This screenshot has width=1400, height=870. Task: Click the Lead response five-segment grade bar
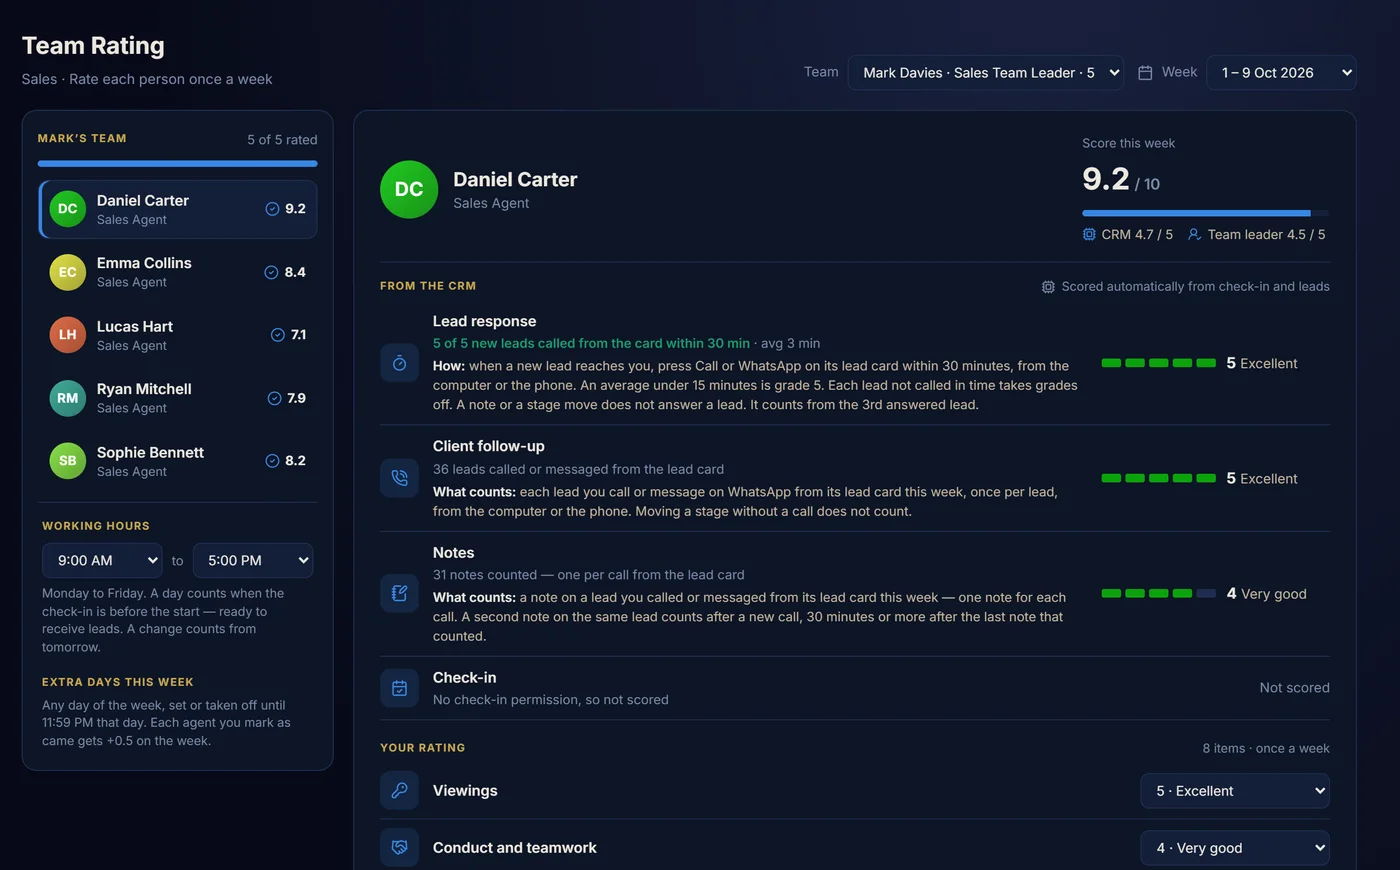(1159, 363)
